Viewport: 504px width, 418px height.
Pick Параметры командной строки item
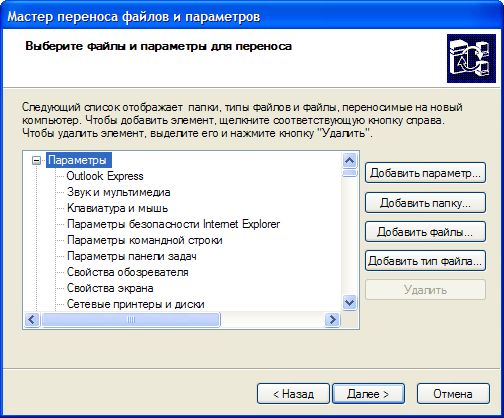(145, 240)
